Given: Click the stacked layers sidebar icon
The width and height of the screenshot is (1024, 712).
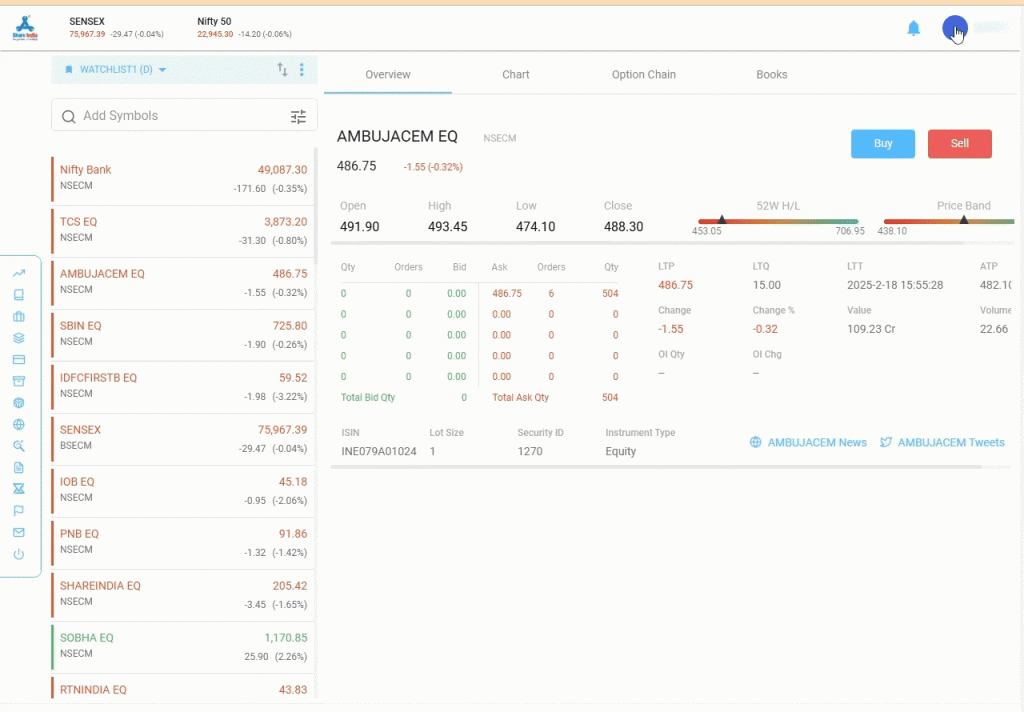Looking at the screenshot, I should [19, 338].
